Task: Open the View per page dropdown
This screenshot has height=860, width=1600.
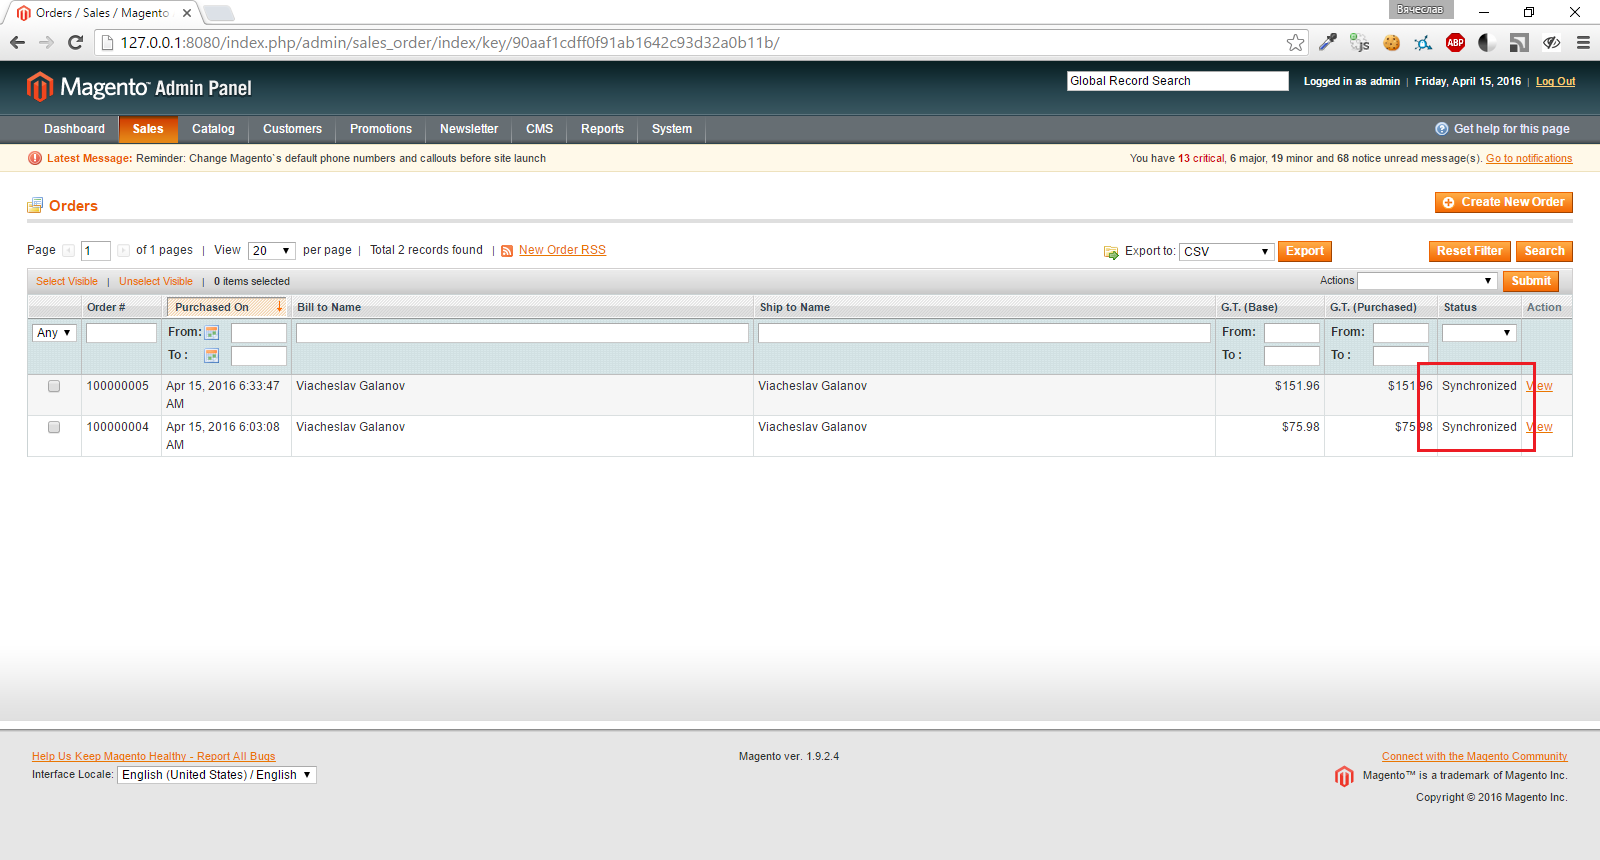Action: 272,251
